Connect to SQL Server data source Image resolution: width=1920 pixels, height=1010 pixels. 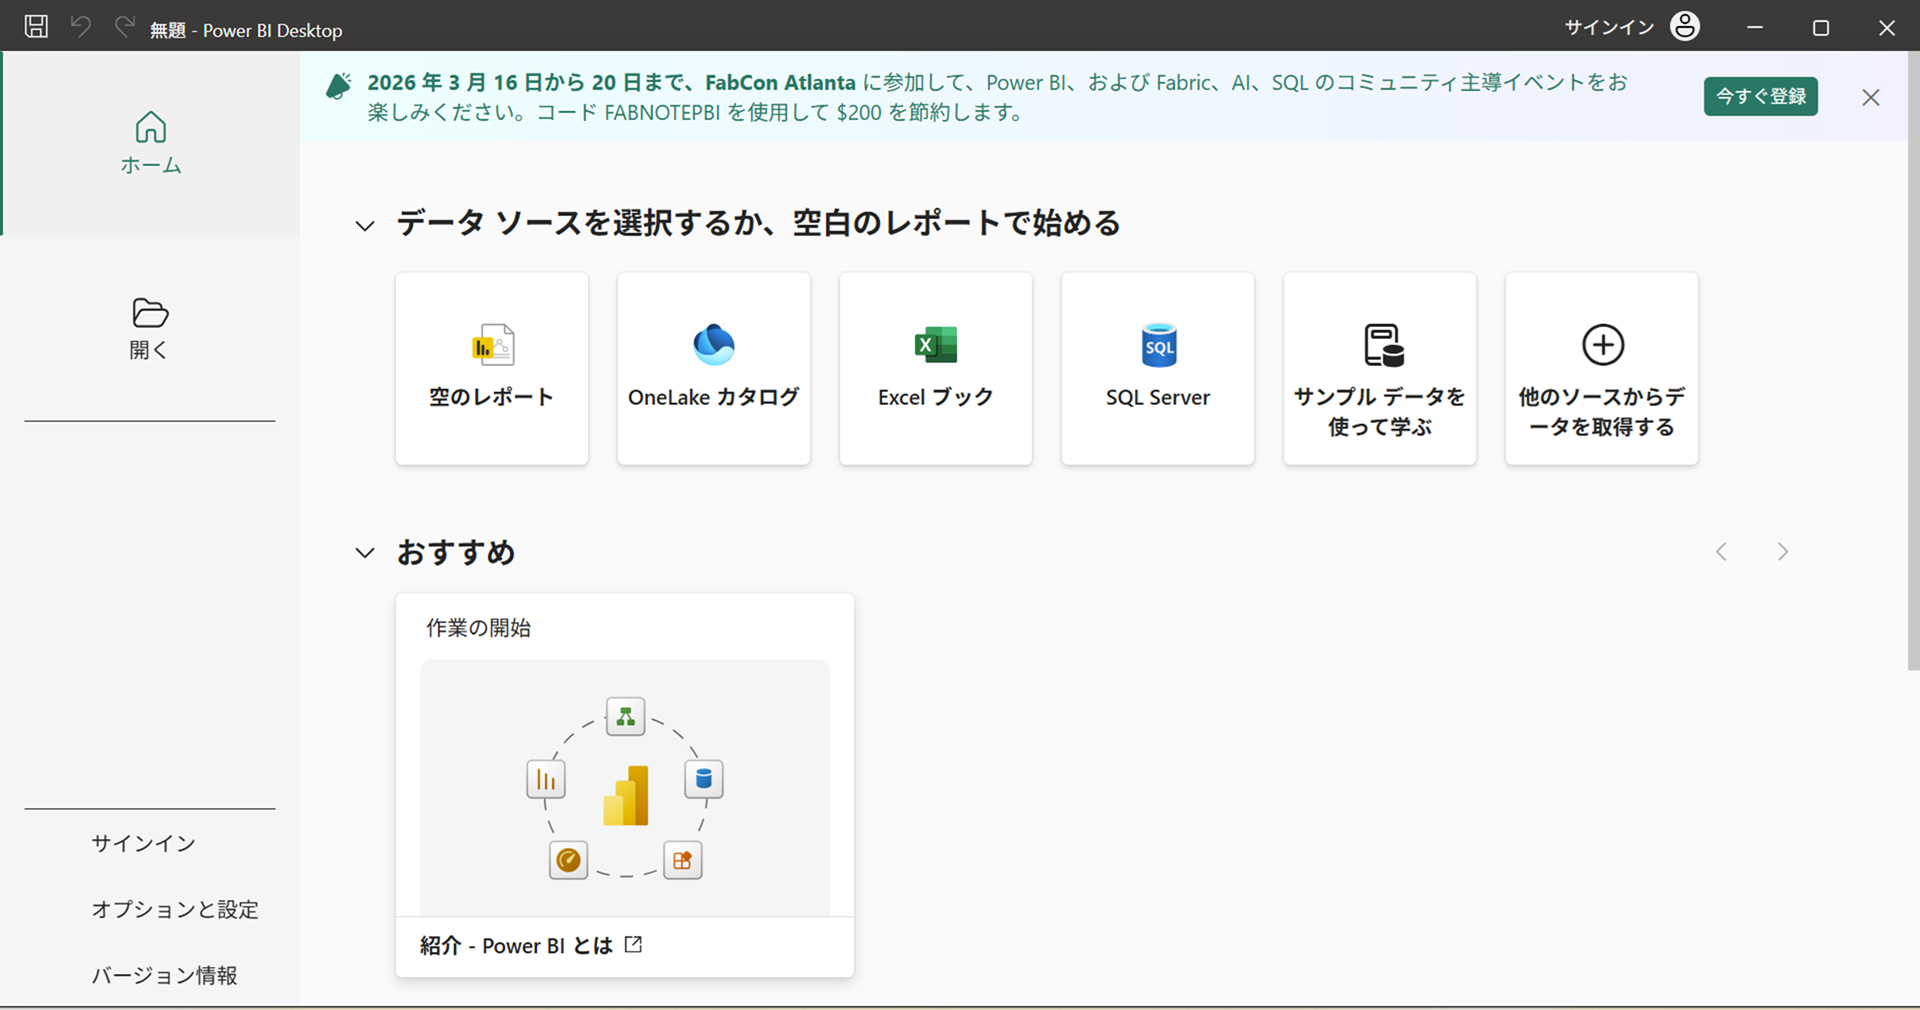click(x=1157, y=368)
